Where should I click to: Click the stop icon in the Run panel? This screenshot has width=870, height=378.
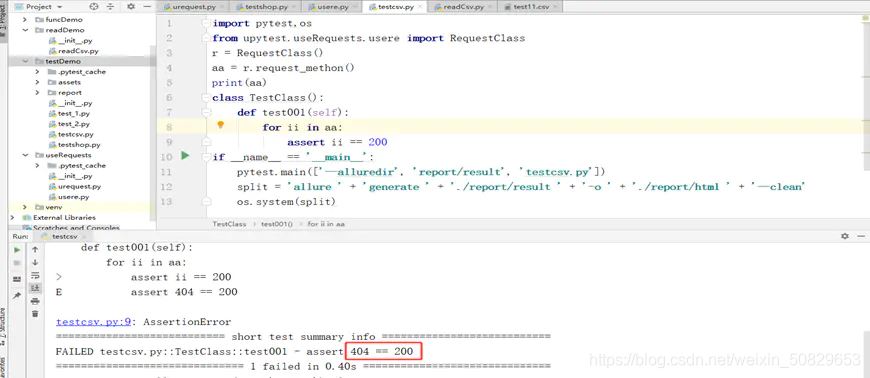[x=17, y=263]
